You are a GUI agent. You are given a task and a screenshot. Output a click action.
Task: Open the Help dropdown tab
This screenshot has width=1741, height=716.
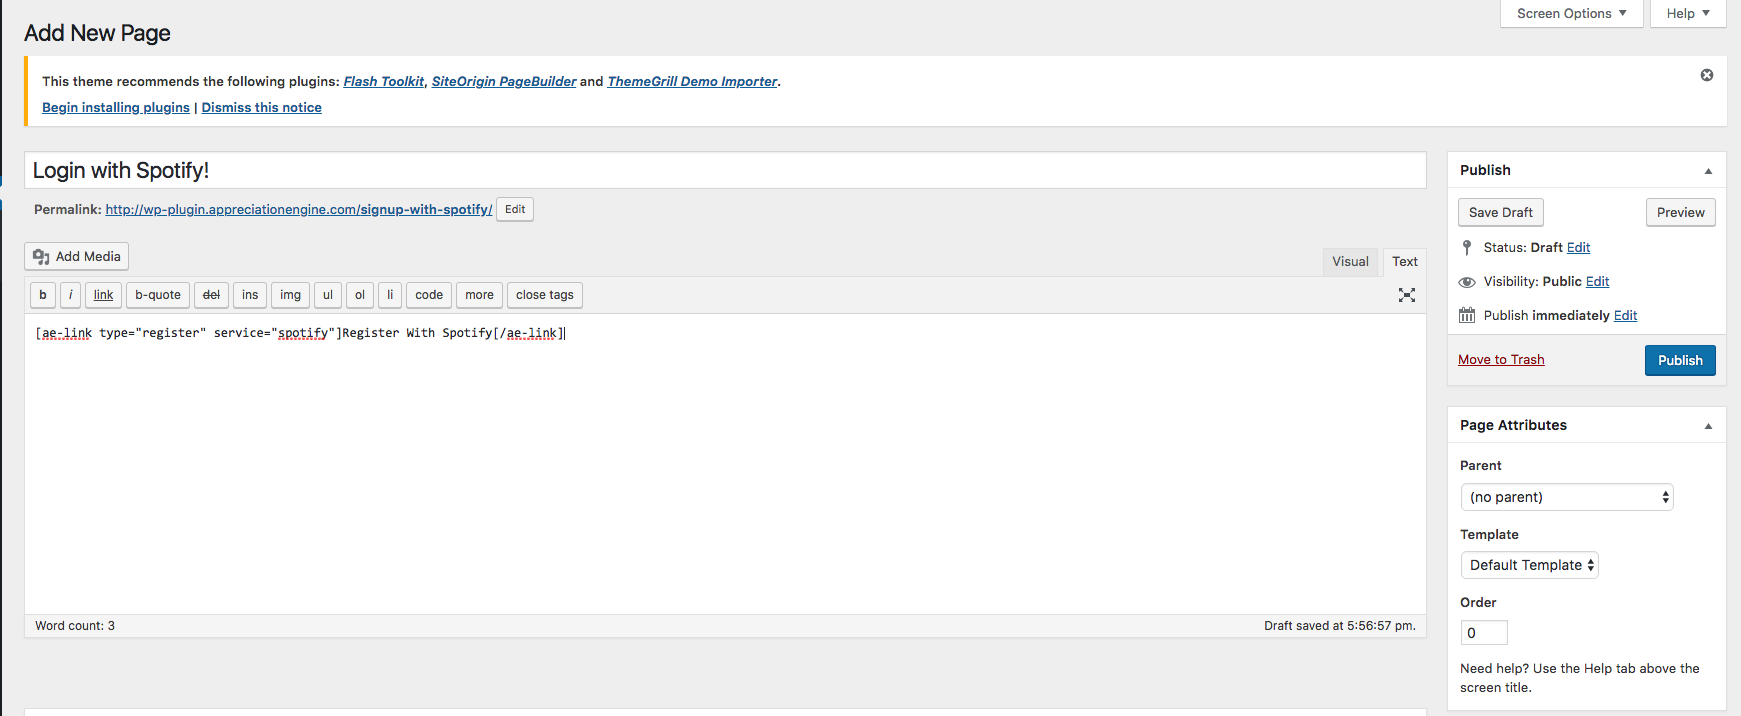(1688, 14)
